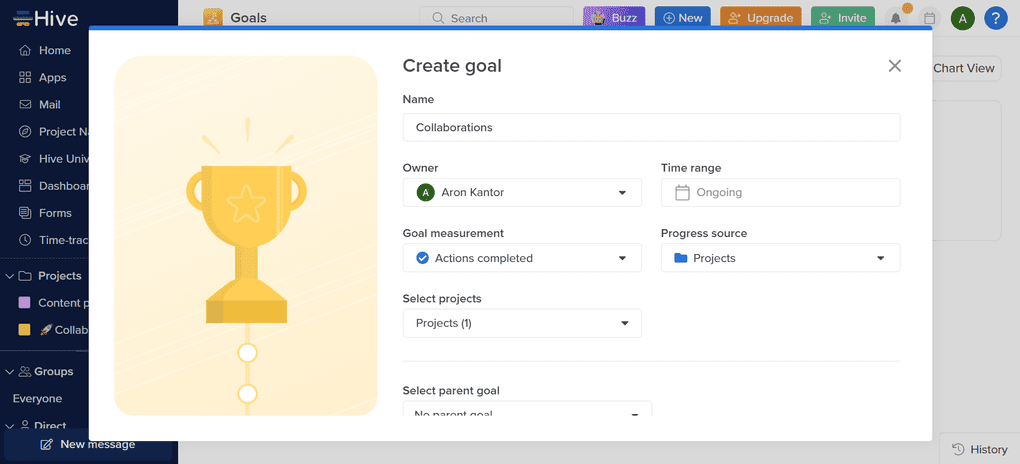Click the Mail icon in sidebar

(x=26, y=105)
